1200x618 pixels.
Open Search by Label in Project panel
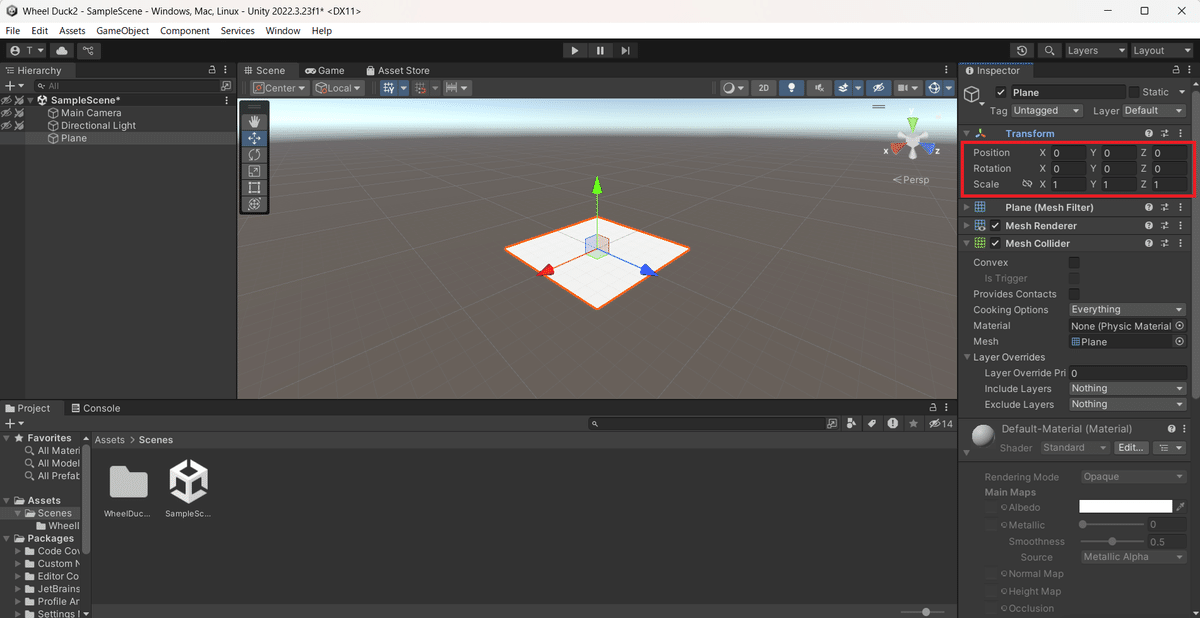[x=871, y=424]
